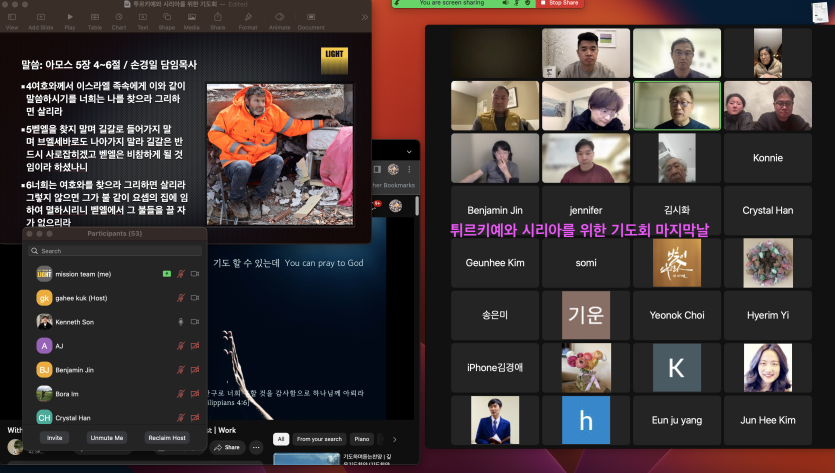Viewport: 835px width, 473px height.
Task: Click video-off icon for Crystal Han
Action: coord(195,418)
